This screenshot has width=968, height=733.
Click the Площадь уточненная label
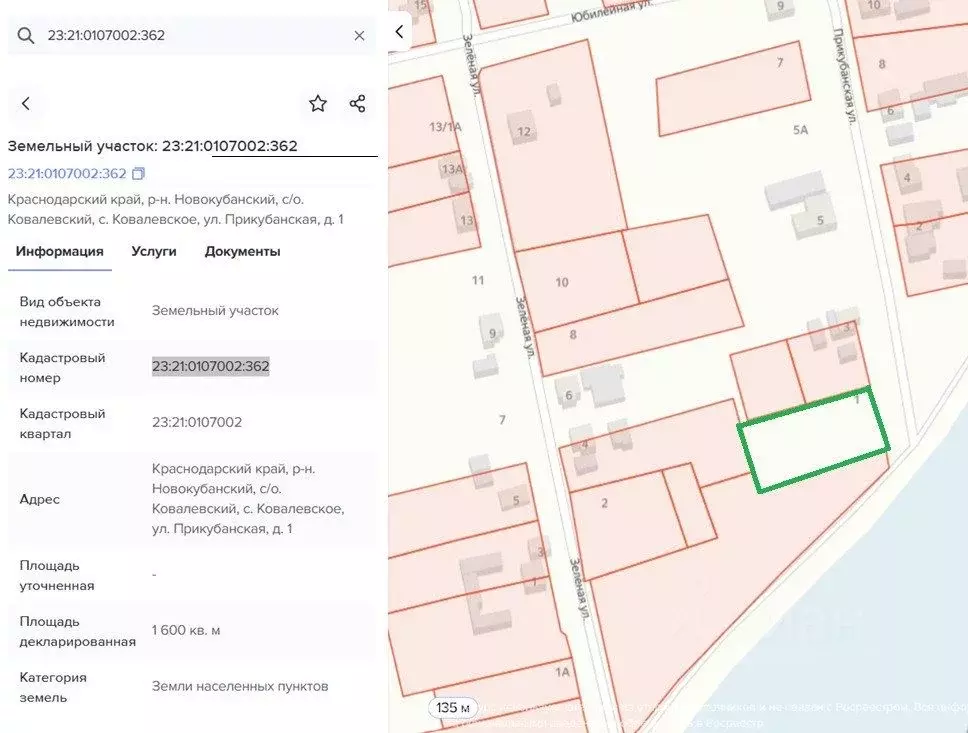click(57, 576)
